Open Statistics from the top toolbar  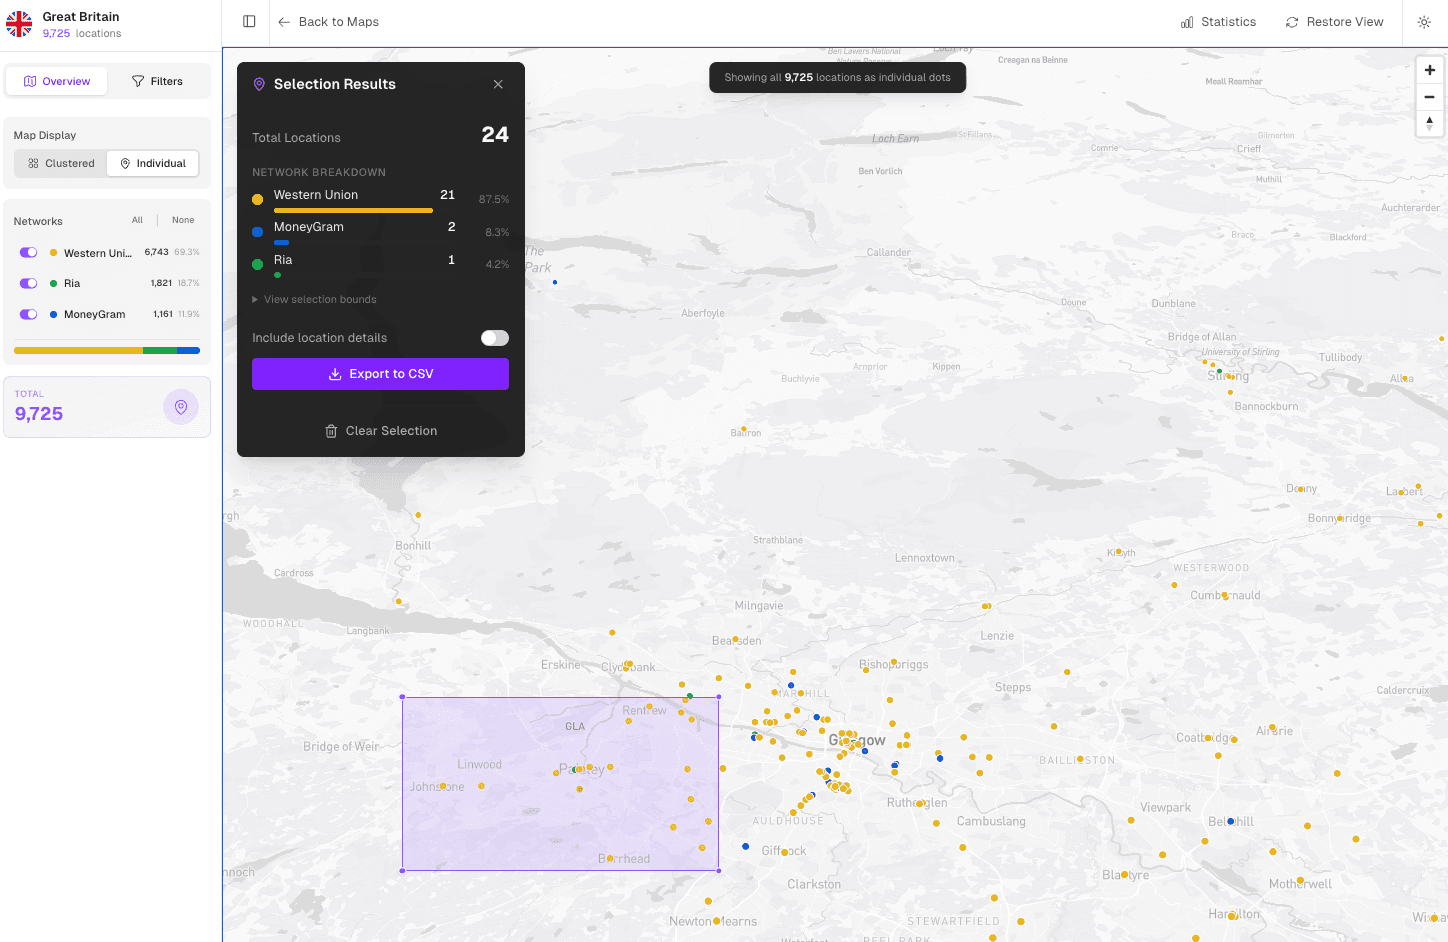pyautogui.click(x=1218, y=21)
